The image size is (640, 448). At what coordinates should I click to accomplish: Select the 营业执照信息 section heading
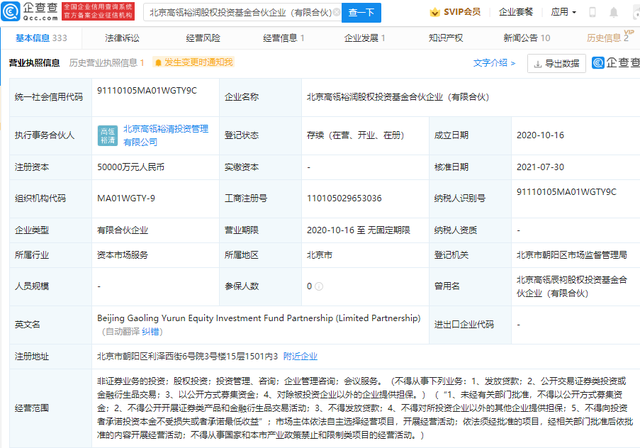click(34, 63)
